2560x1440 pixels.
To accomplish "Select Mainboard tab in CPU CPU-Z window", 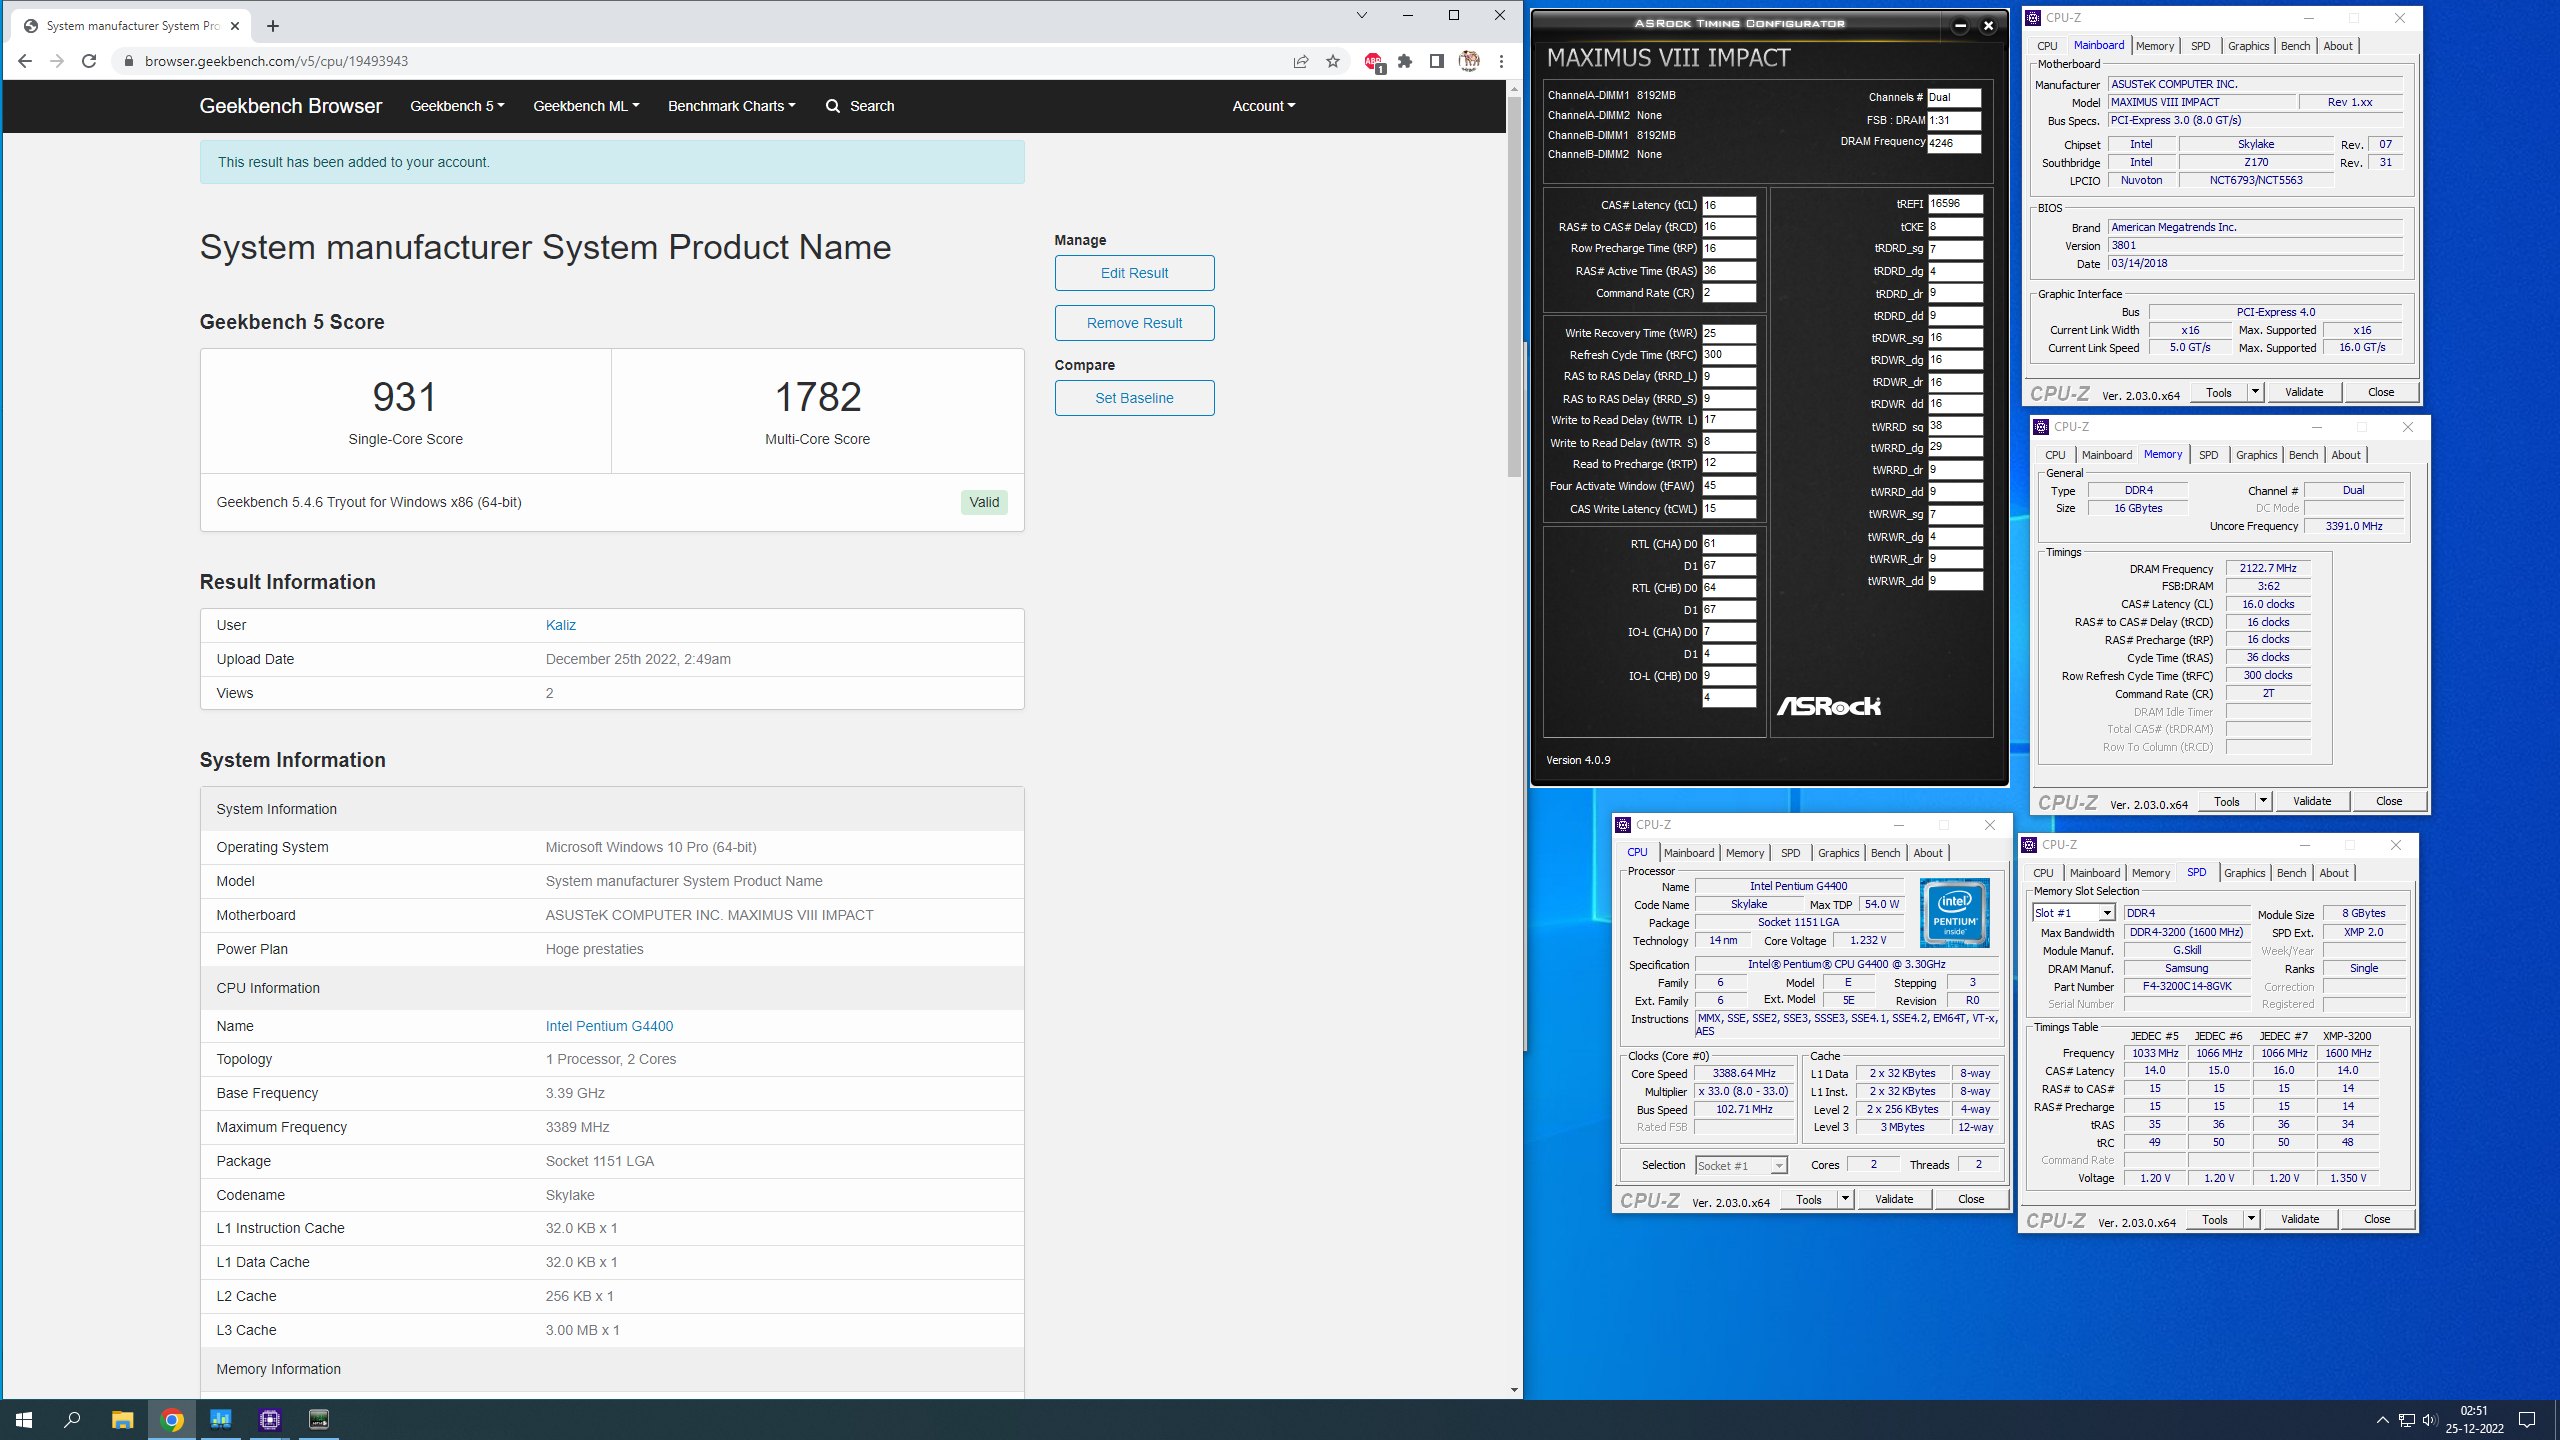I will tap(1688, 853).
